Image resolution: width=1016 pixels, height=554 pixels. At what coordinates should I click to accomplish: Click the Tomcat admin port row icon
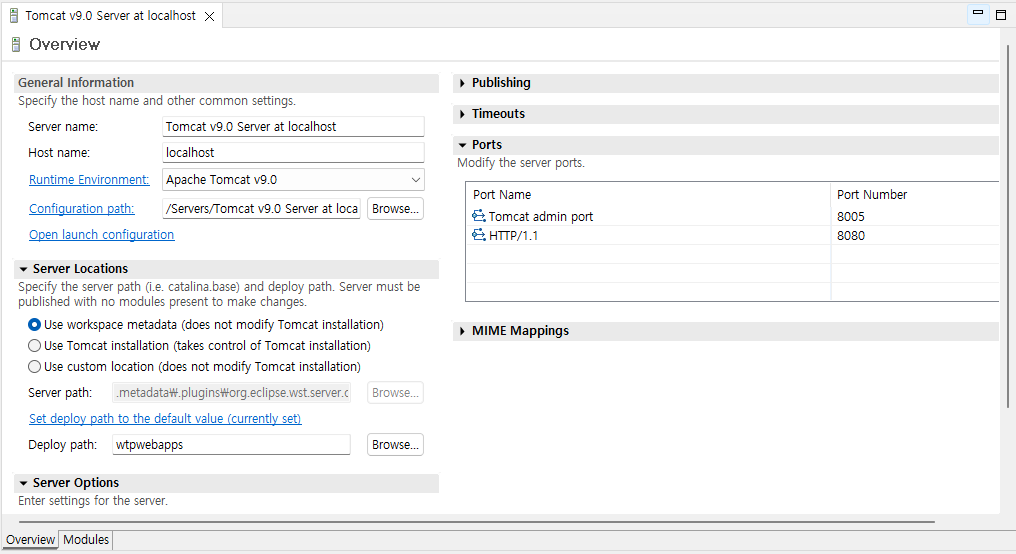coord(479,216)
